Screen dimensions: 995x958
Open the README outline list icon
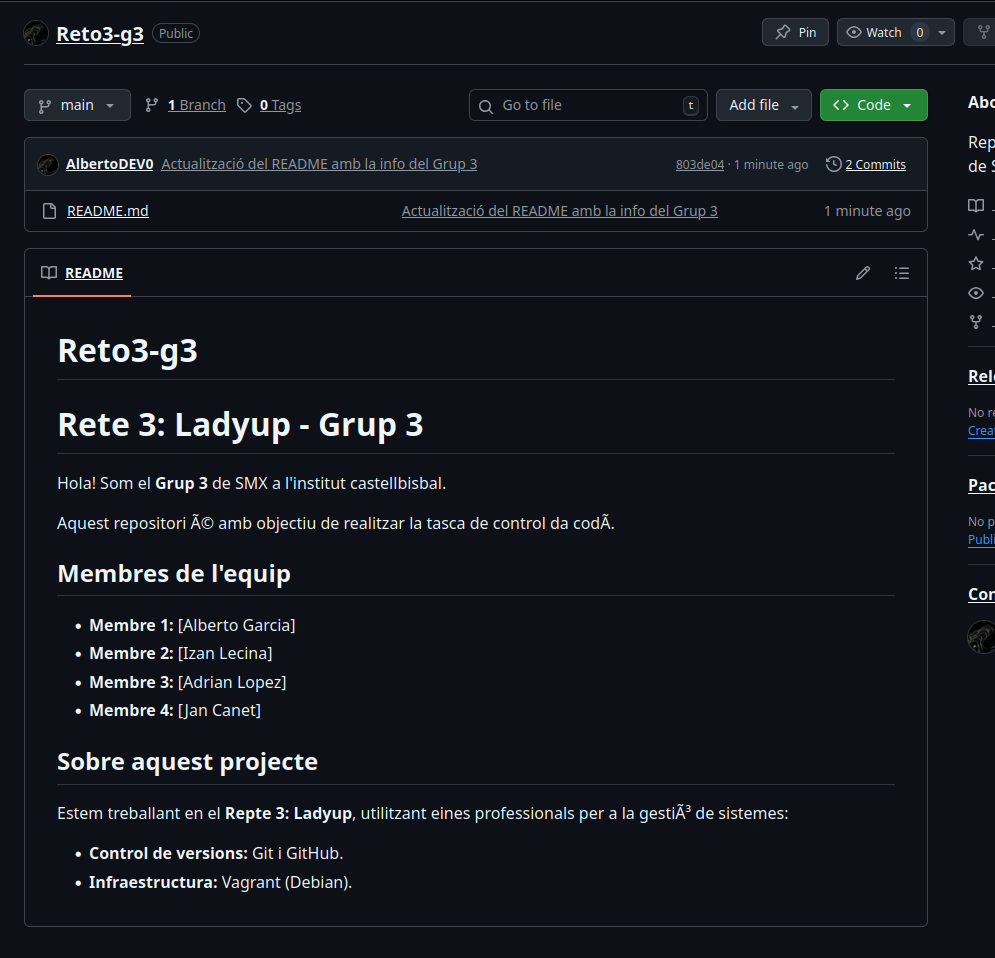[902, 273]
